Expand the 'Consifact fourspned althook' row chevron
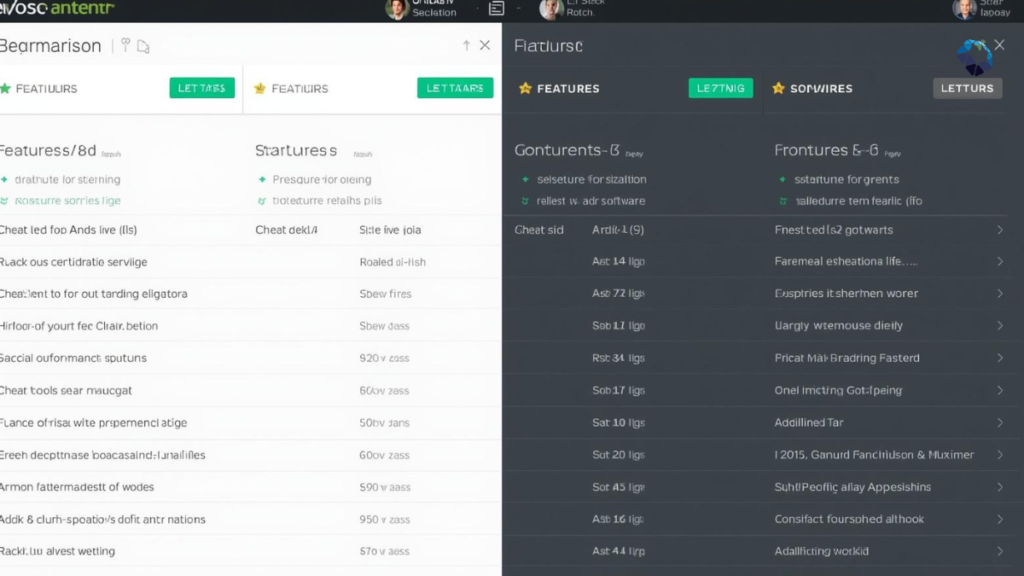Viewport: 1024px width, 576px height. pos(1000,519)
